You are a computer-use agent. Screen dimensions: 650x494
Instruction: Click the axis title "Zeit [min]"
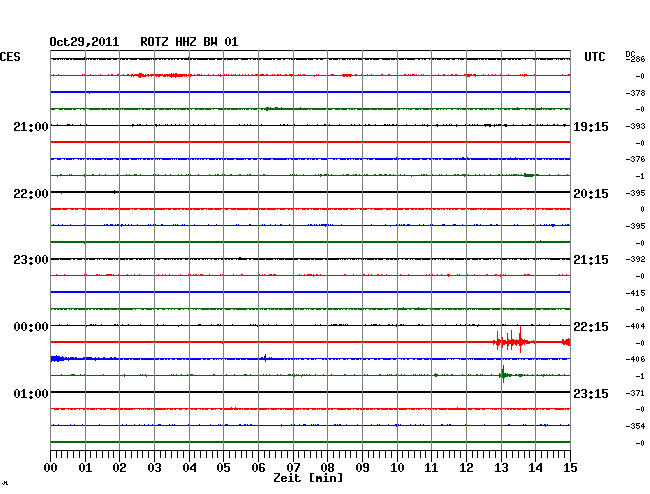pyautogui.click(x=308, y=478)
